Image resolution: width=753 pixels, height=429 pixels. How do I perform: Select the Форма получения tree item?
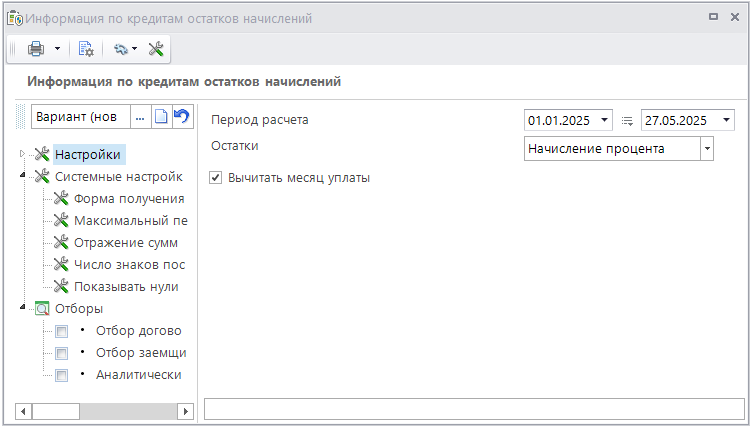tap(128, 198)
